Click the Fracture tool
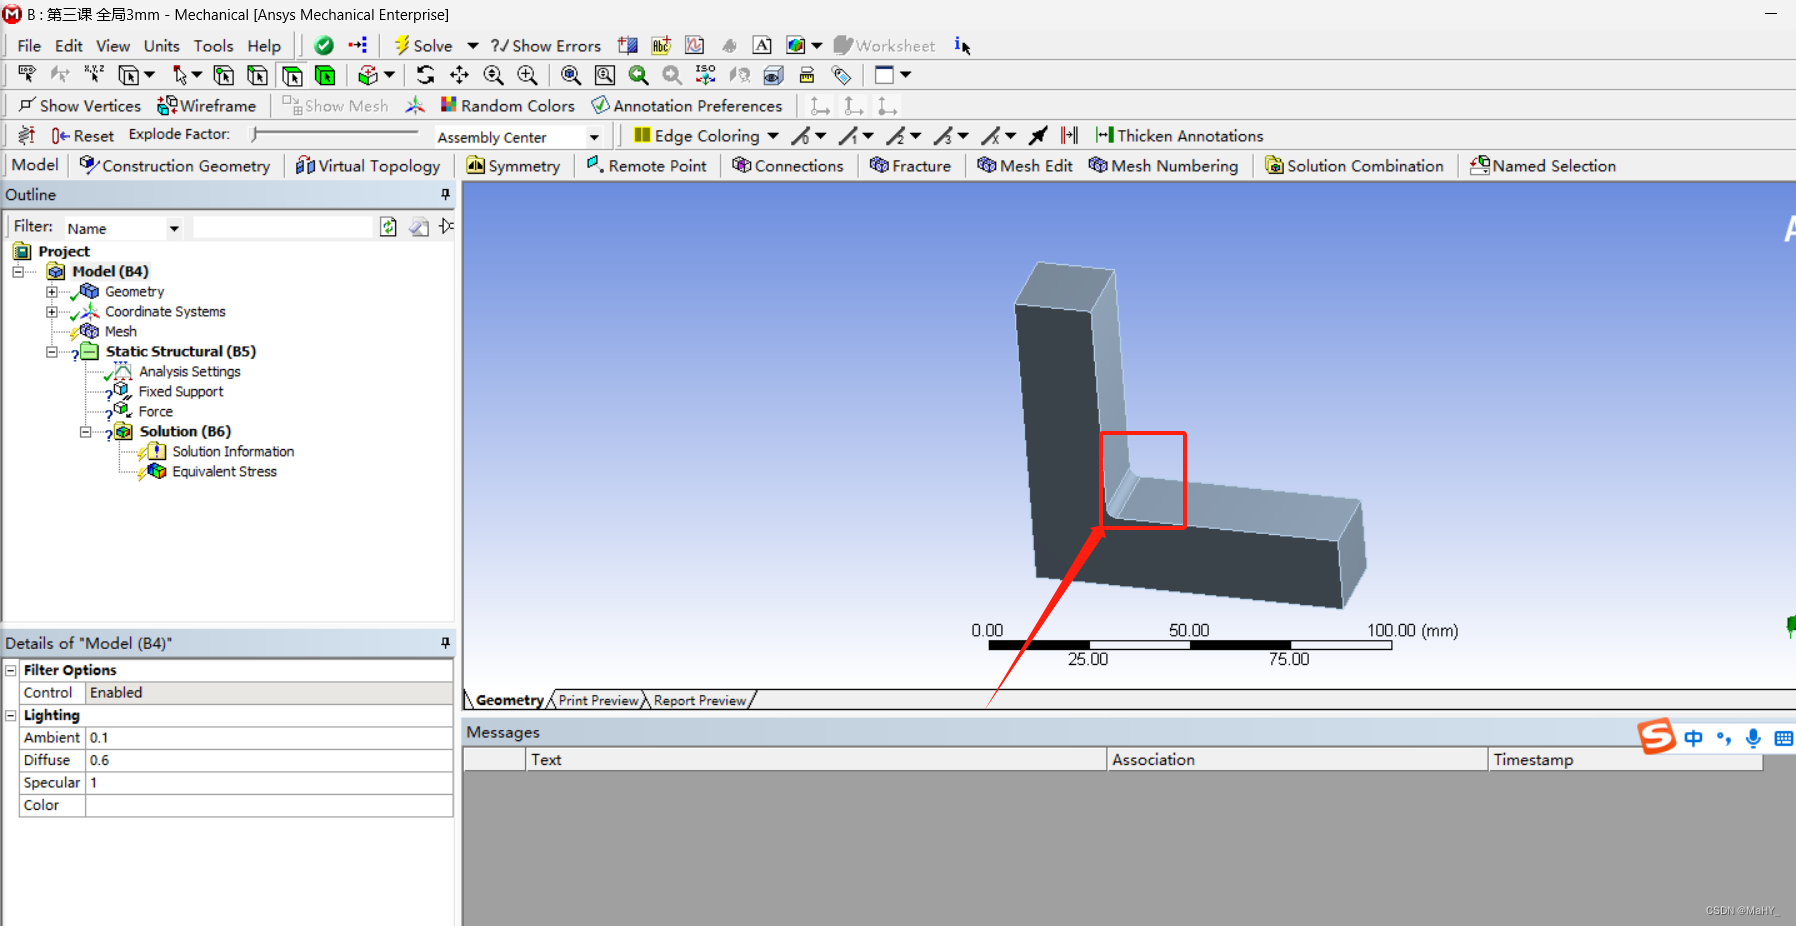 coord(911,165)
